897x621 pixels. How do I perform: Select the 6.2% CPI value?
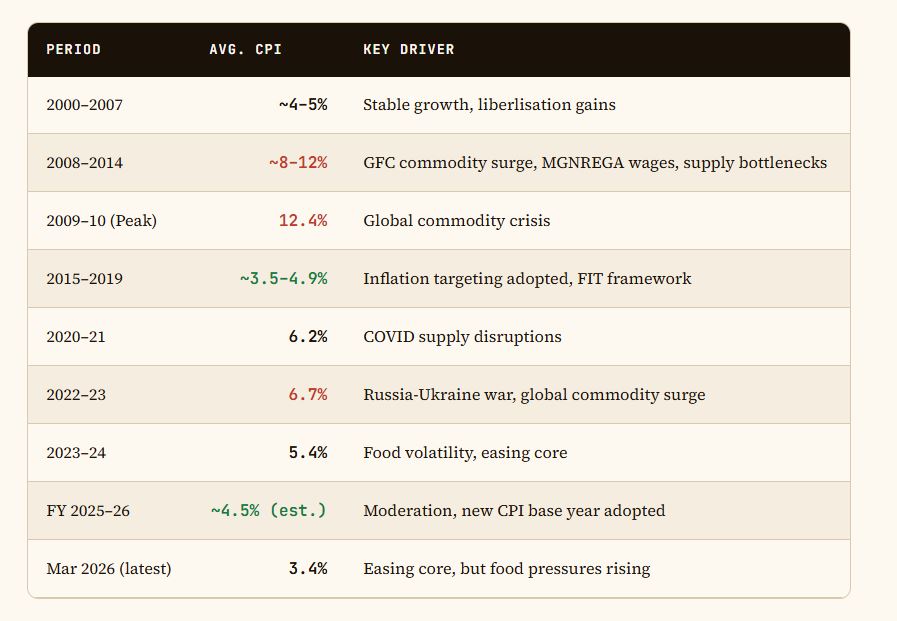point(308,337)
